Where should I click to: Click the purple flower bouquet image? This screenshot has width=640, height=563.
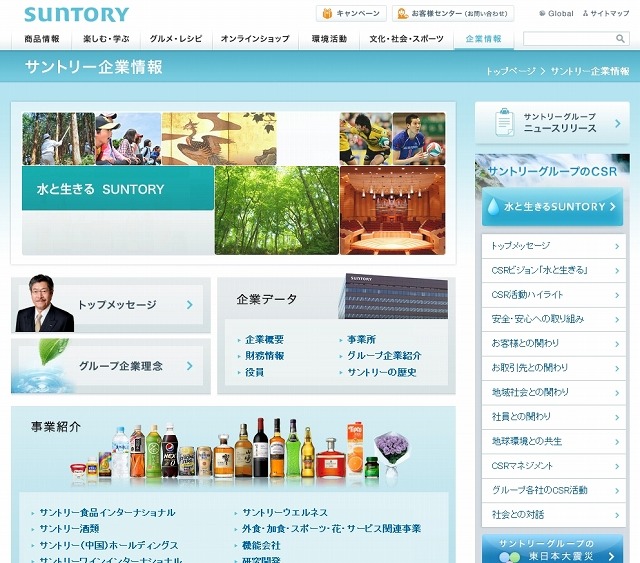click(391, 455)
